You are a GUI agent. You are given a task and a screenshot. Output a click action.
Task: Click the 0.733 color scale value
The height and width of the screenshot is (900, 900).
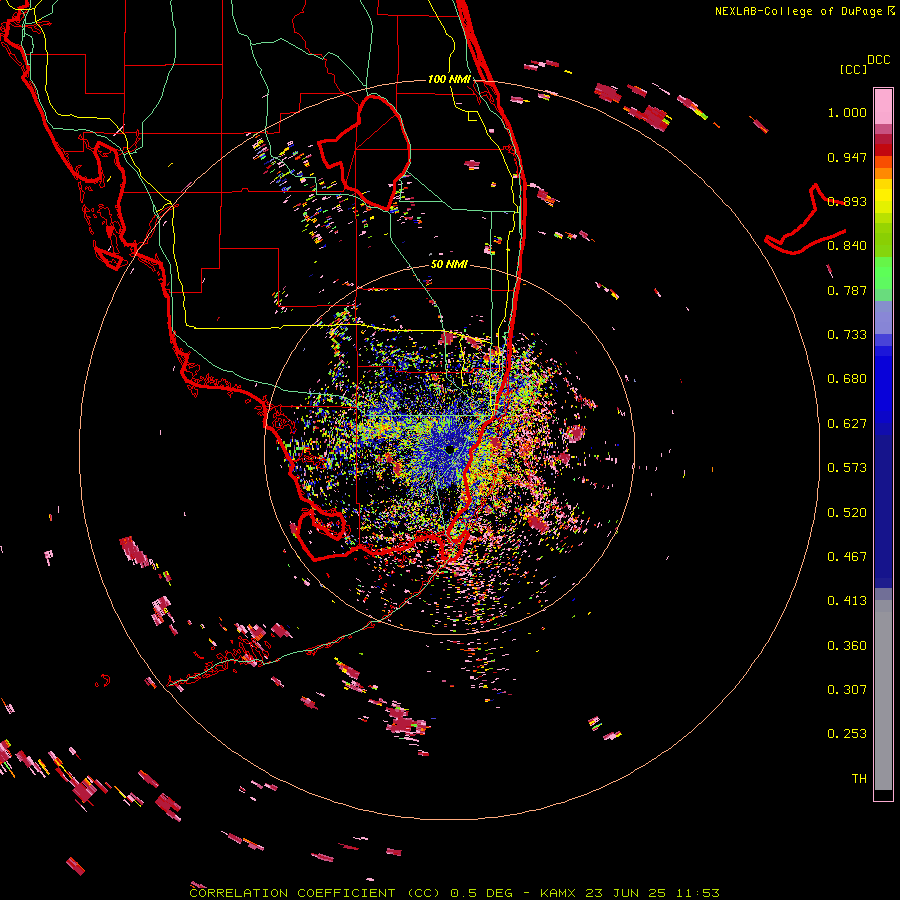pos(847,335)
